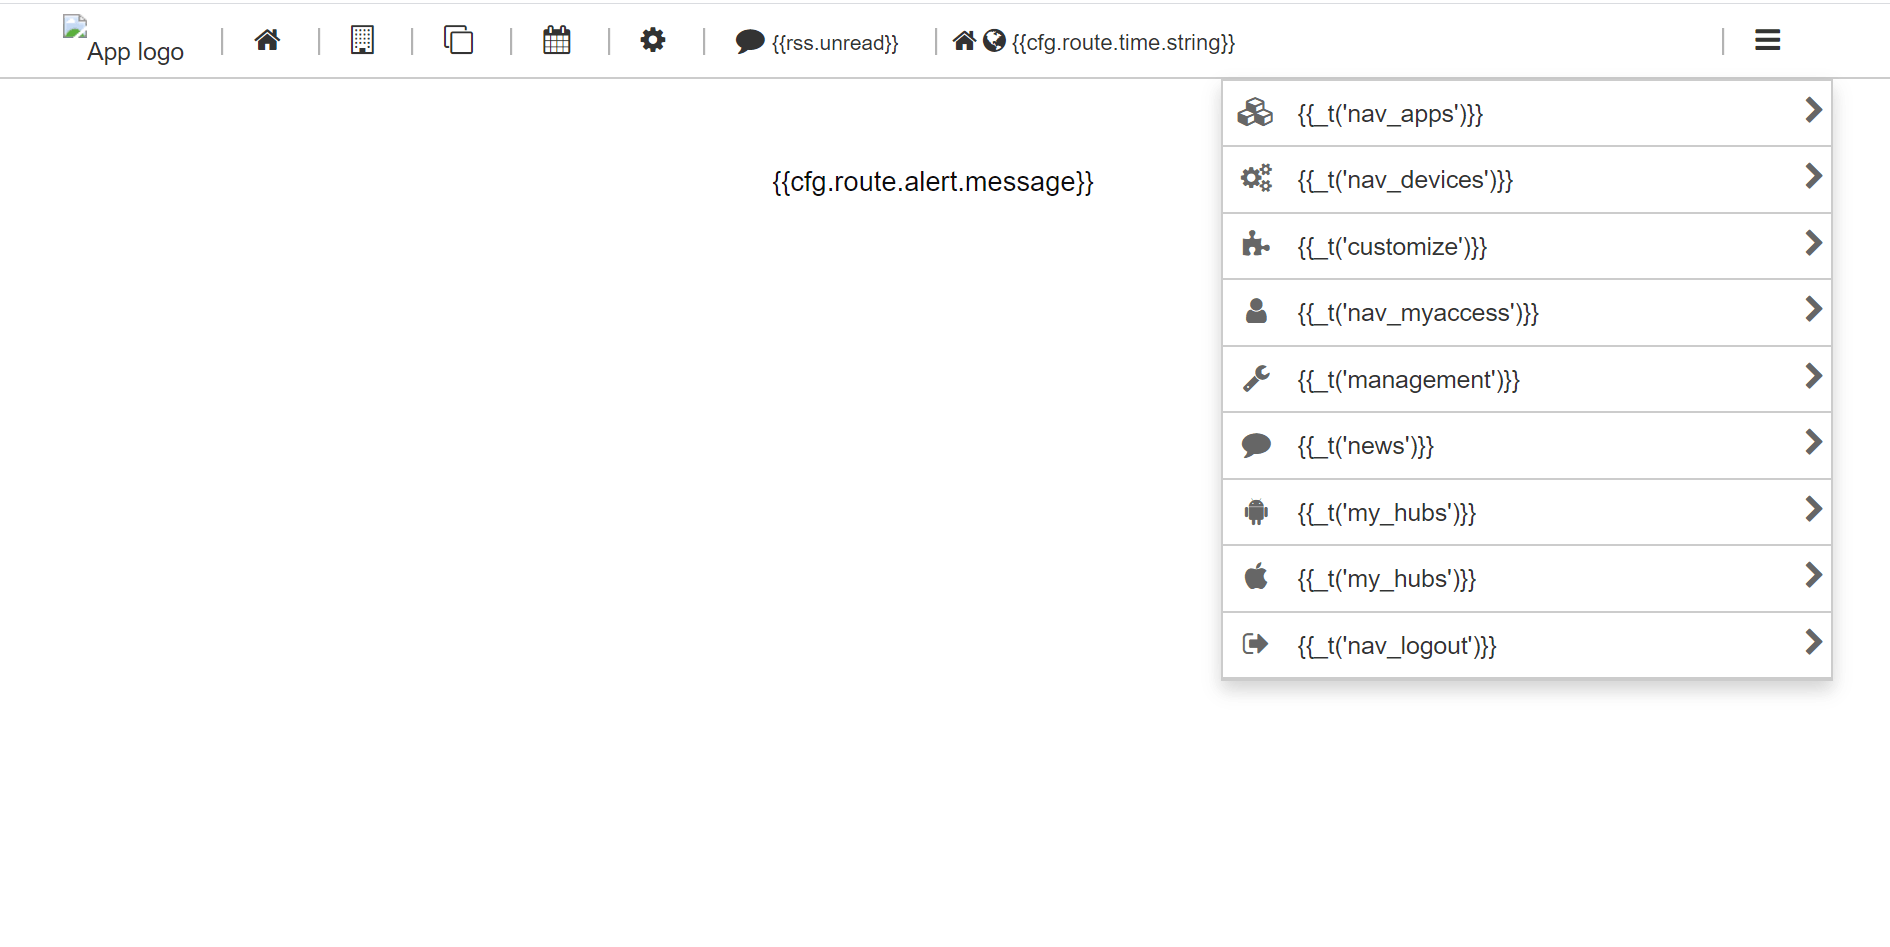Click the overlapping squares clone icon
Screen dimensions: 1890x947
pyautogui.click(x=458, y=40)
